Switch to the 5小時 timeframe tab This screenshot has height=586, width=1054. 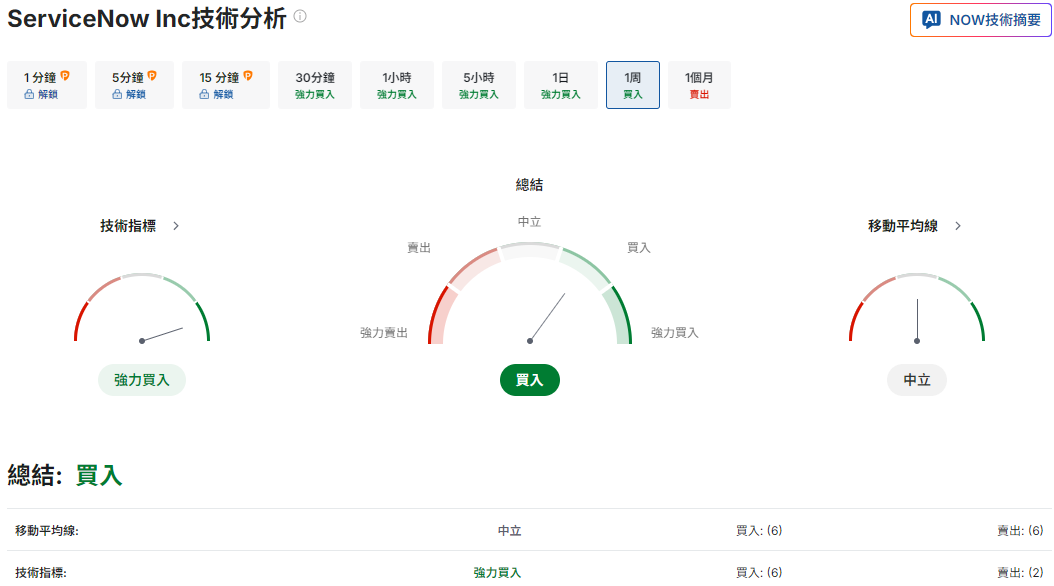pyautogui.click(x=479, y=85)
